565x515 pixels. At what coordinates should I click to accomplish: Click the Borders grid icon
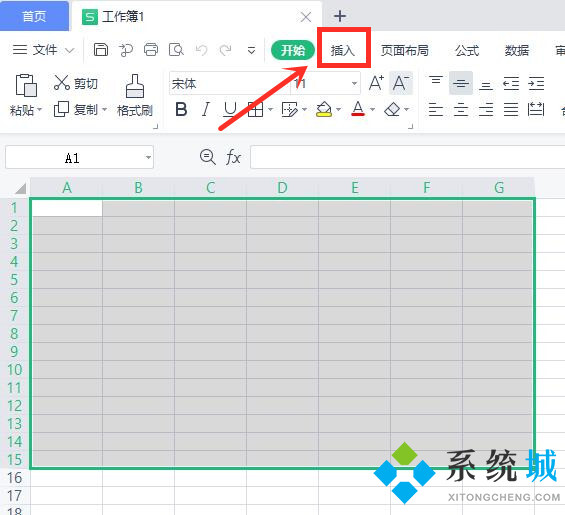(255, 109)
